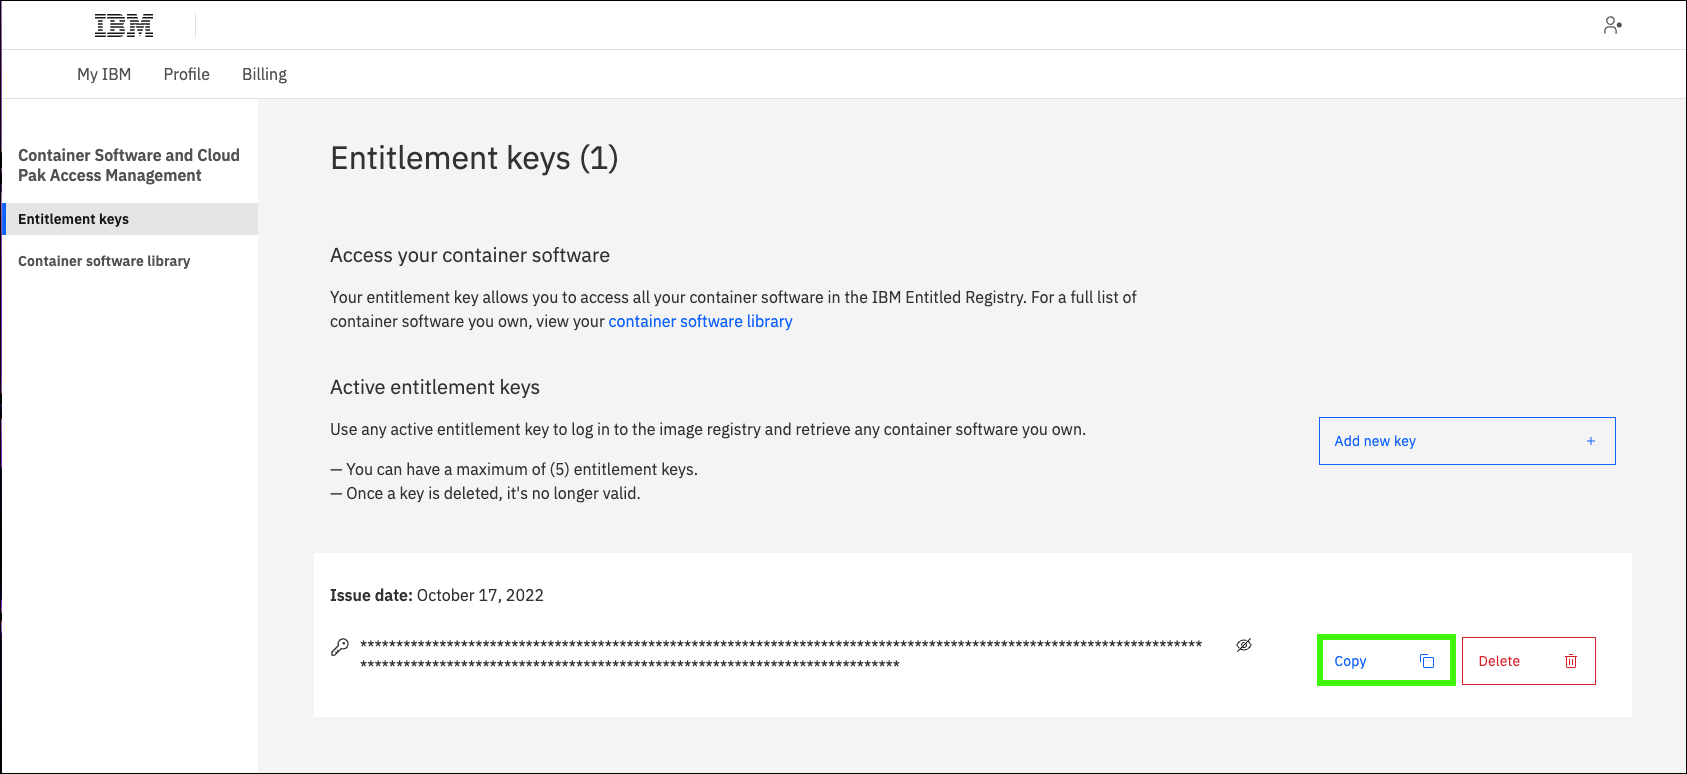Click the Entitlement keys (1) page heading
The height and width of the screenshot is (774, 1687).
pyautogui.click(x=474, y=158)
